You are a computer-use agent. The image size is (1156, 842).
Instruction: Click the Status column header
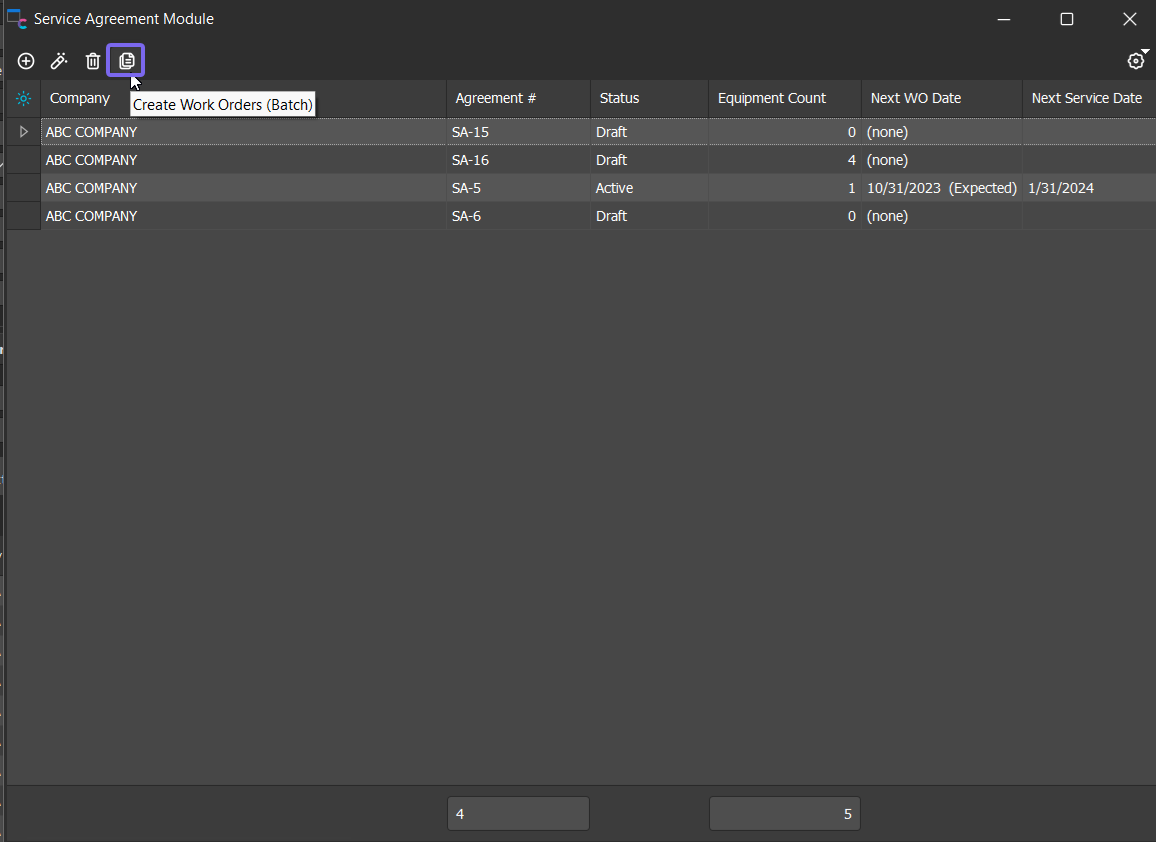(619, 98)
